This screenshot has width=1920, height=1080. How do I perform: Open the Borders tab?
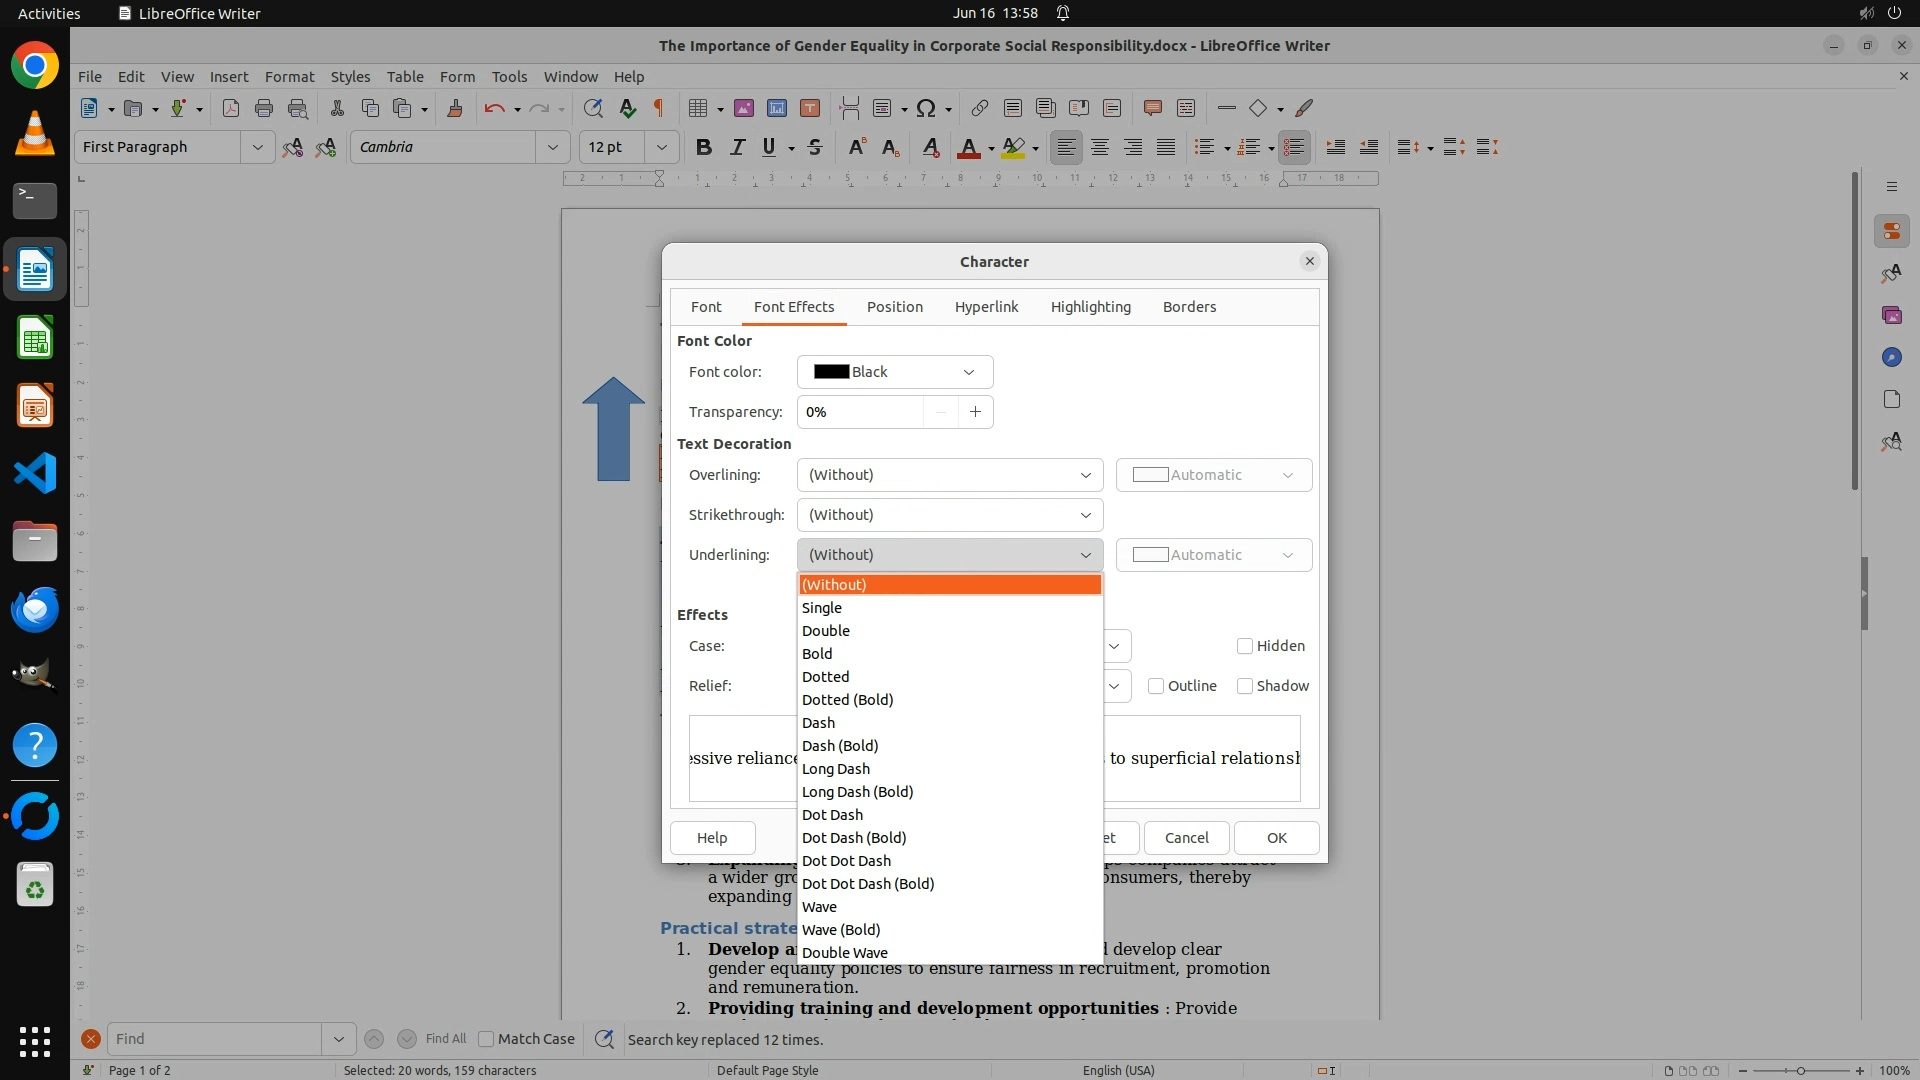click(1189, 307)
